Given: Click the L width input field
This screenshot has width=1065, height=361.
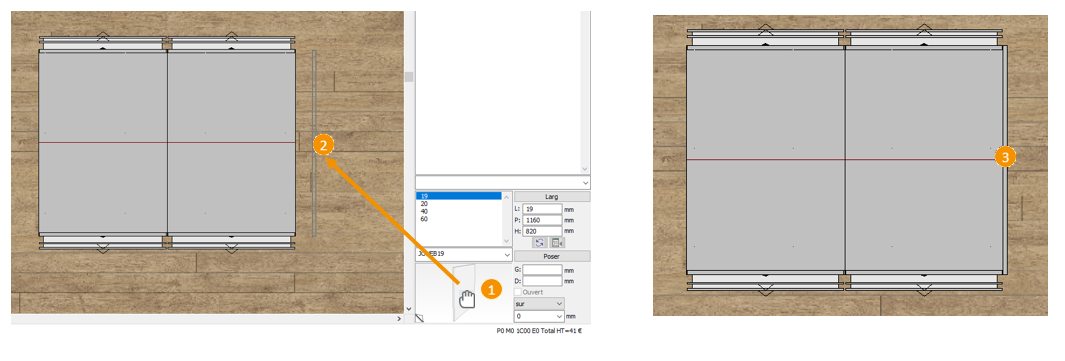Looking at the screenshot, I should click(x=542, y=209).
